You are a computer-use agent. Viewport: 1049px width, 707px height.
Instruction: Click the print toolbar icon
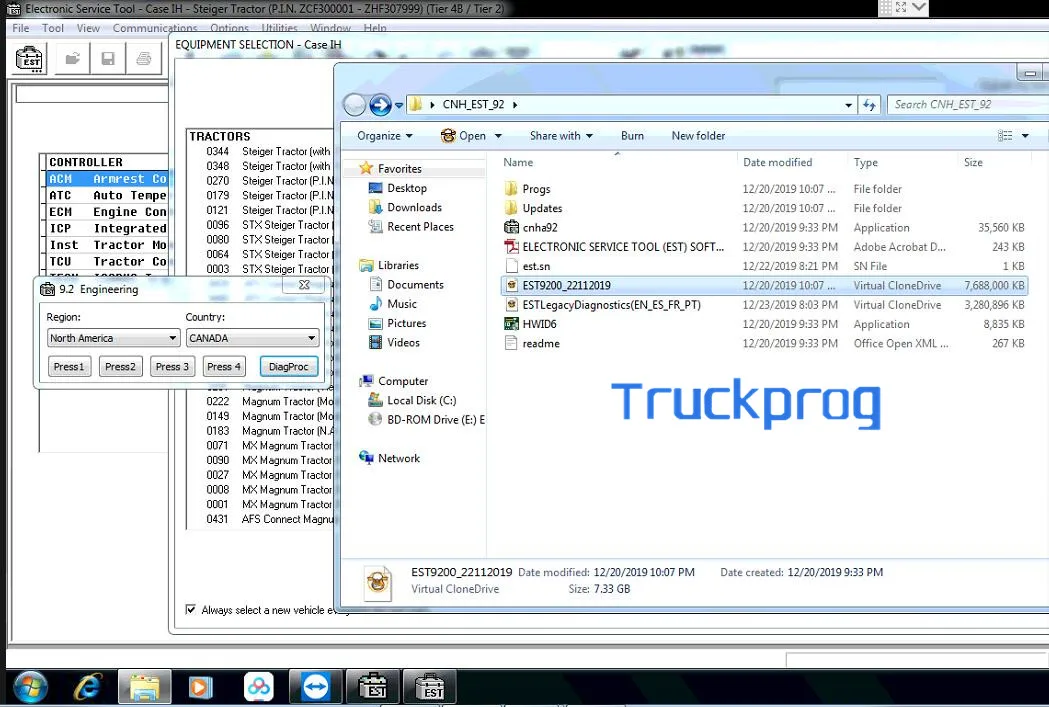(144, 59)
